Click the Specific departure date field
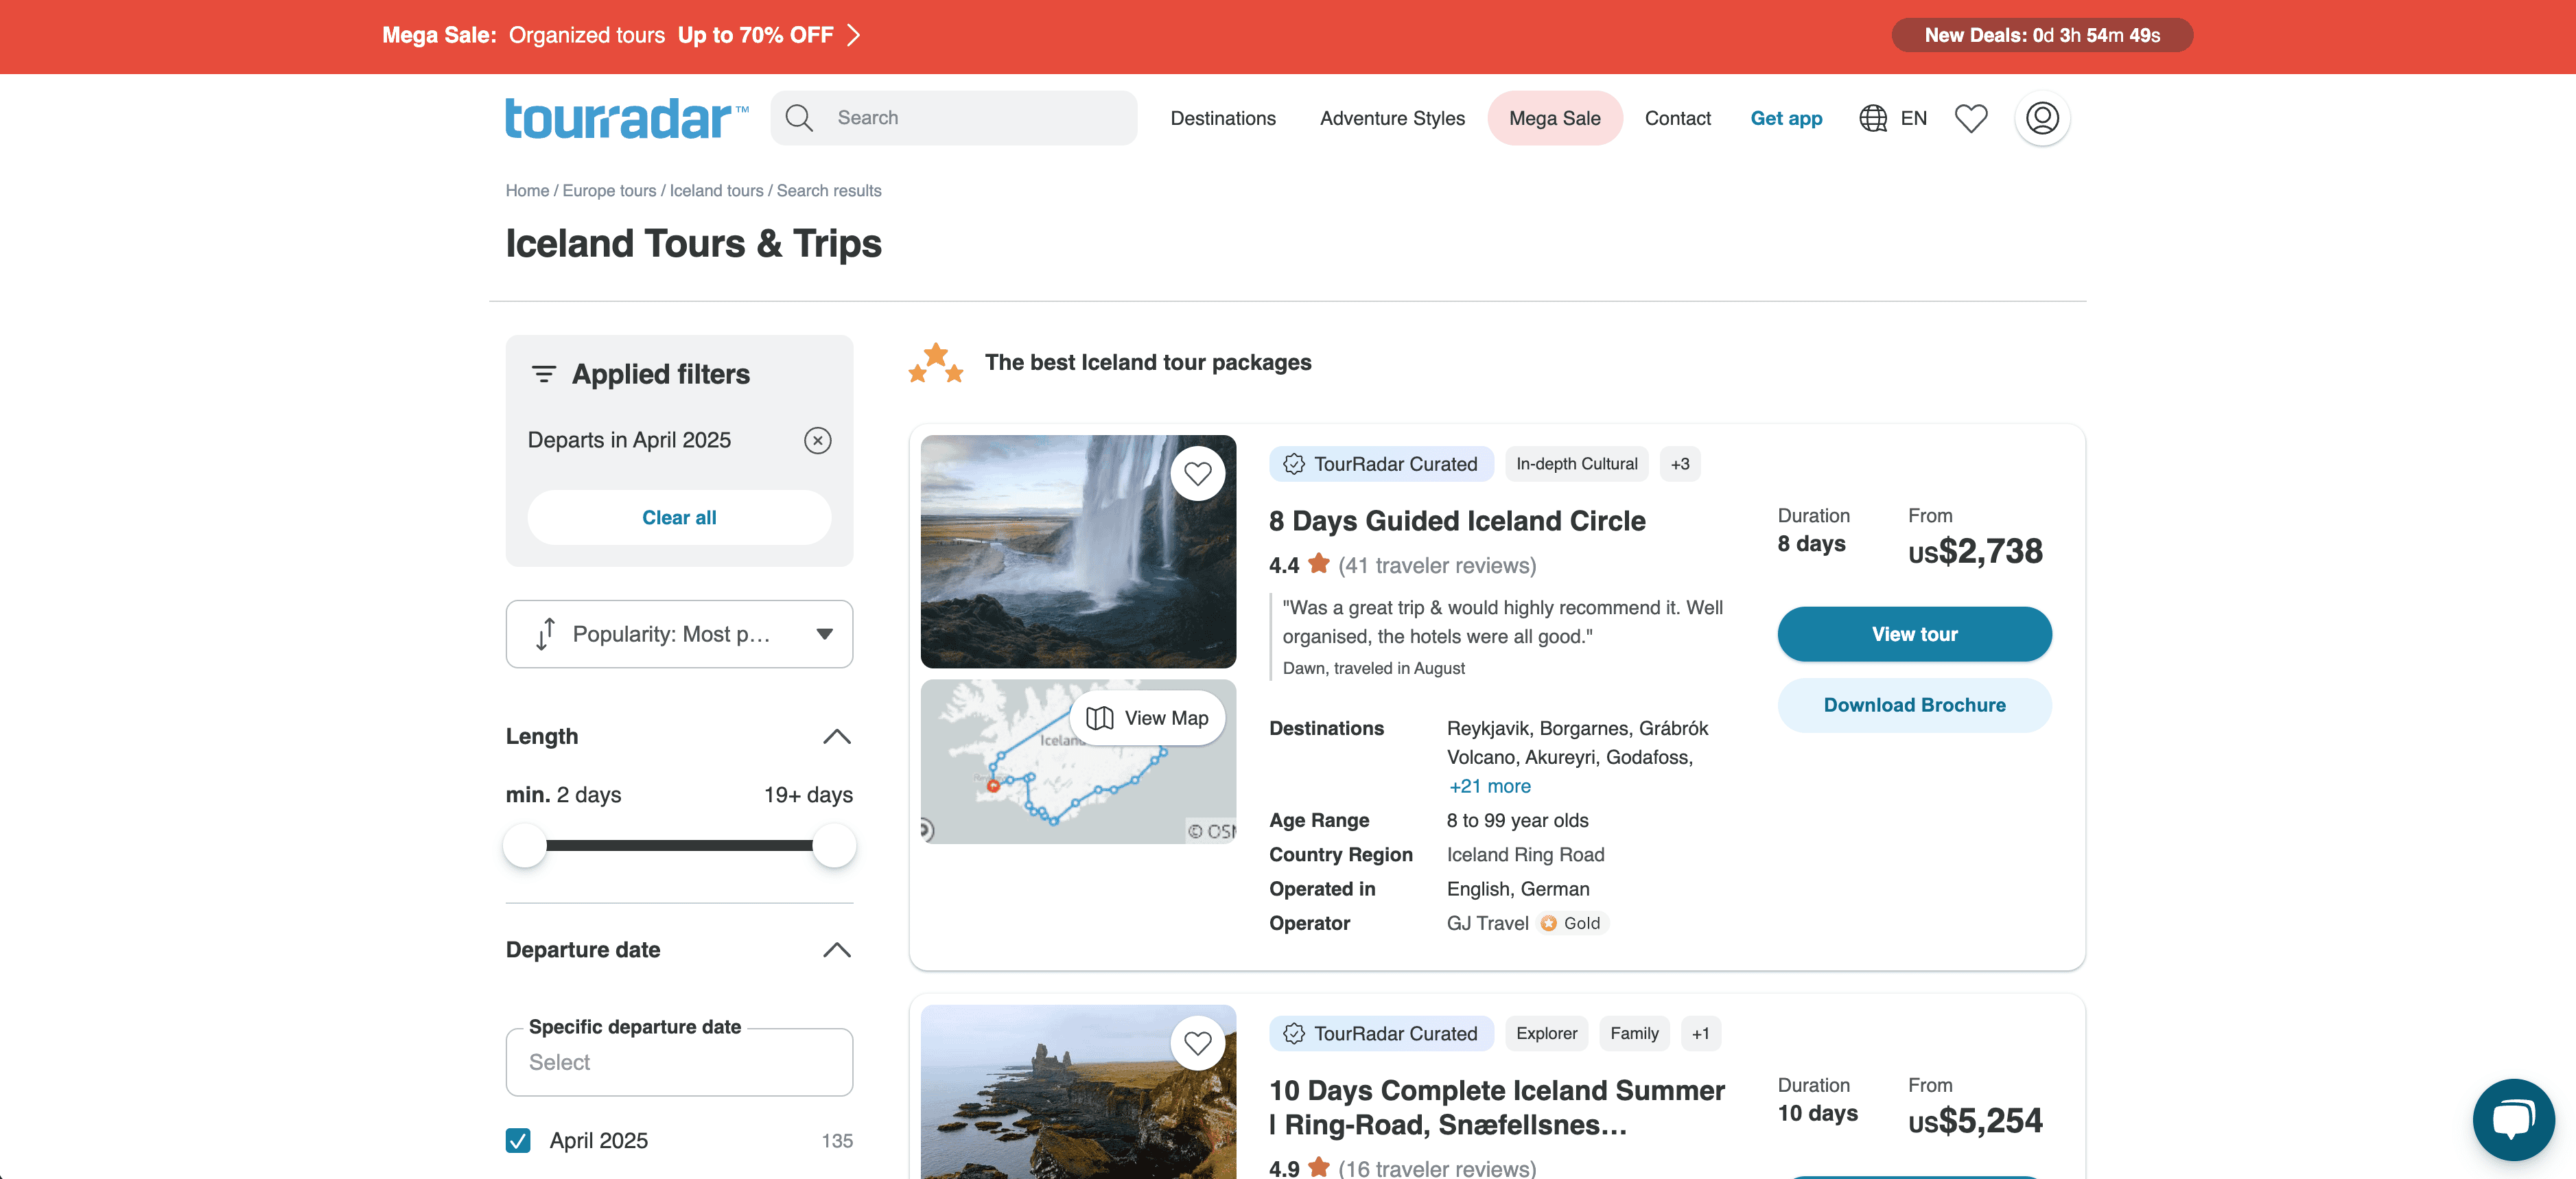Image resolution: width=2576 pixels, height=1179 pixels. (x=679, y=1062)
